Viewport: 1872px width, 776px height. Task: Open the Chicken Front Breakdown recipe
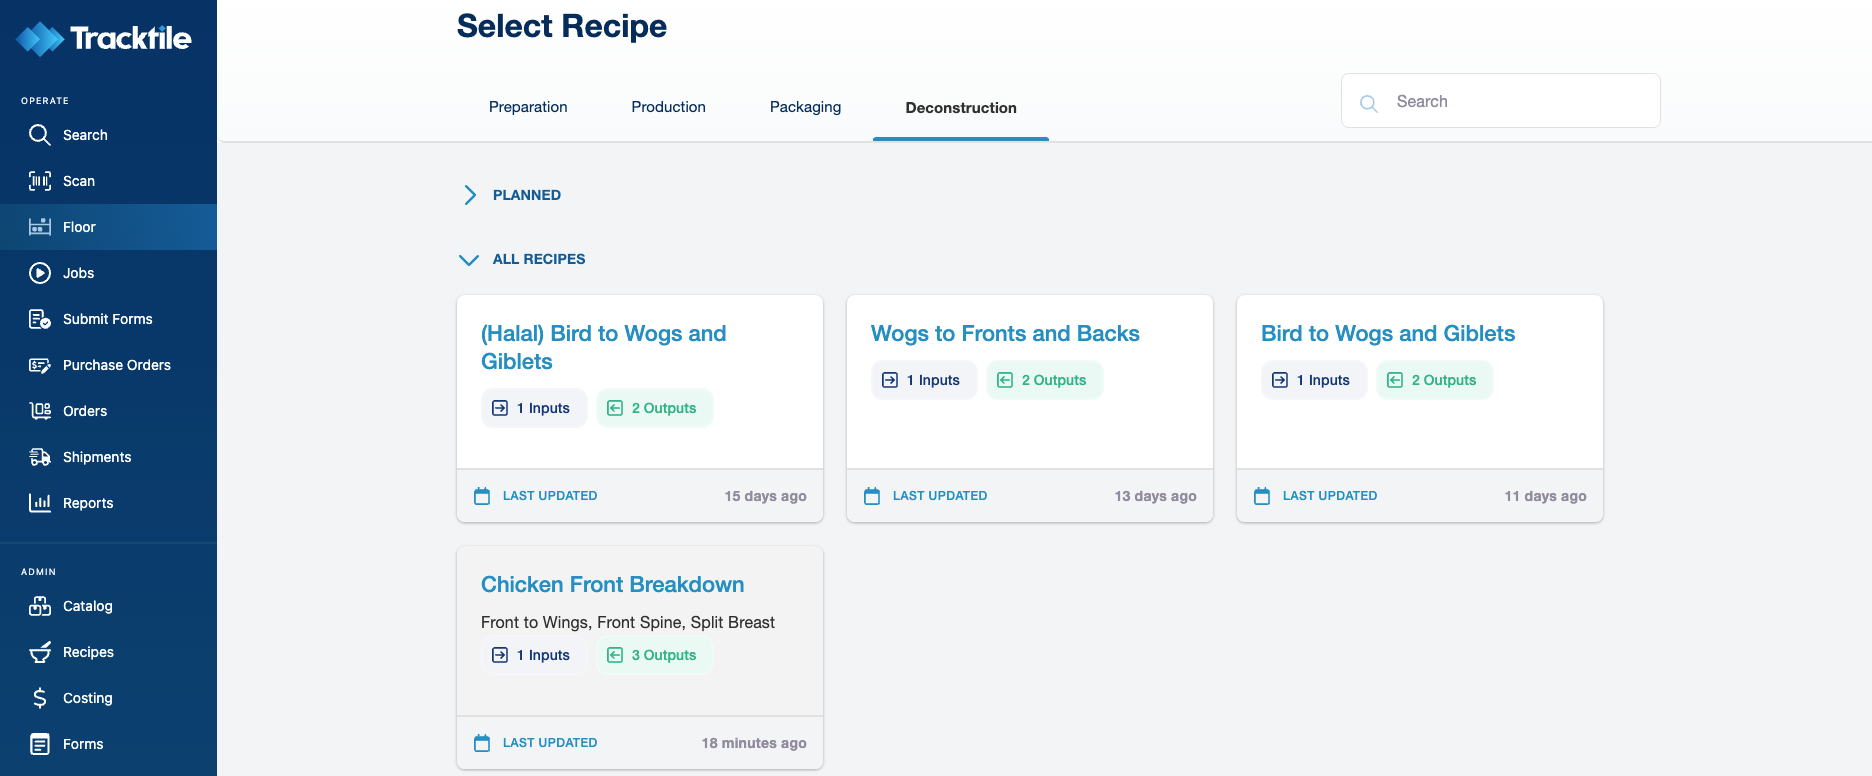612,584
